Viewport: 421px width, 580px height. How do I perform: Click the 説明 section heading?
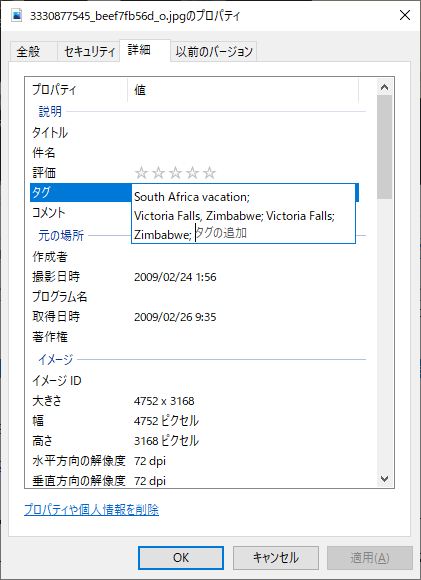tap(50, 111)
